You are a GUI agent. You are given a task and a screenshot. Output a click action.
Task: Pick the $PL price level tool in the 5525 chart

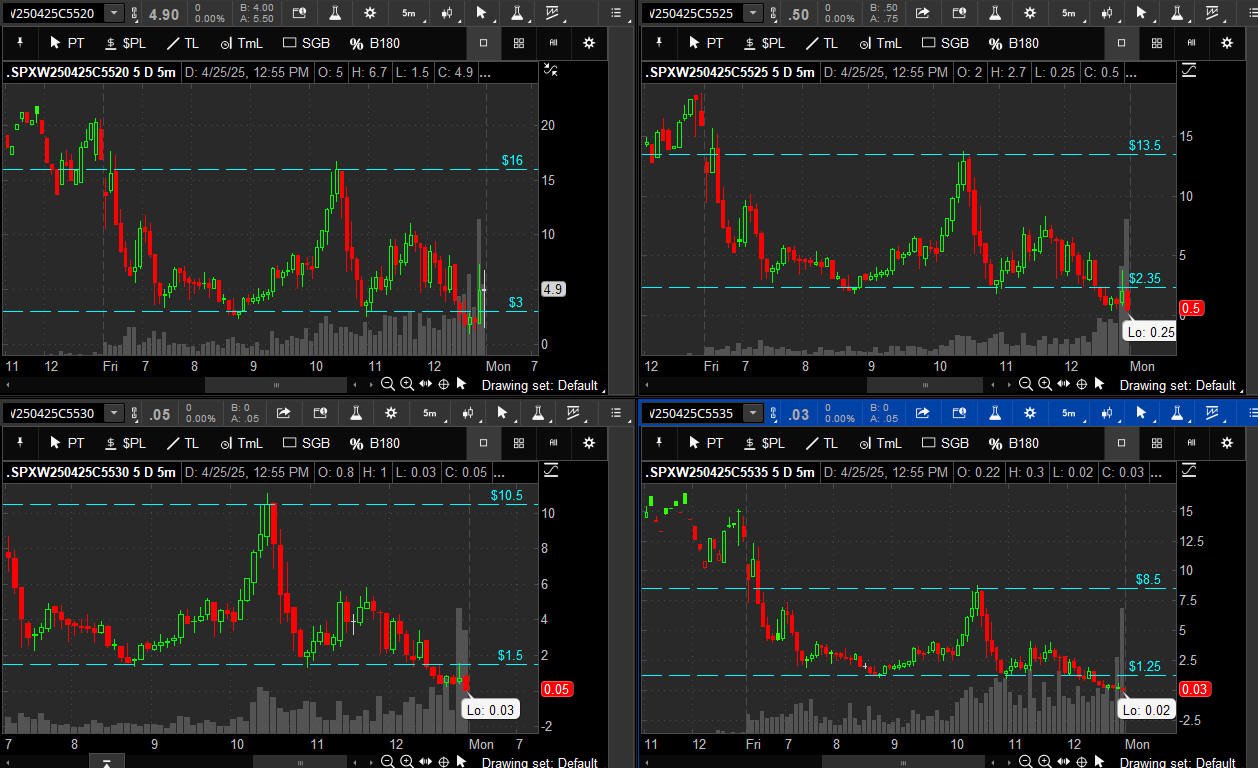click(x=763, y=43)
